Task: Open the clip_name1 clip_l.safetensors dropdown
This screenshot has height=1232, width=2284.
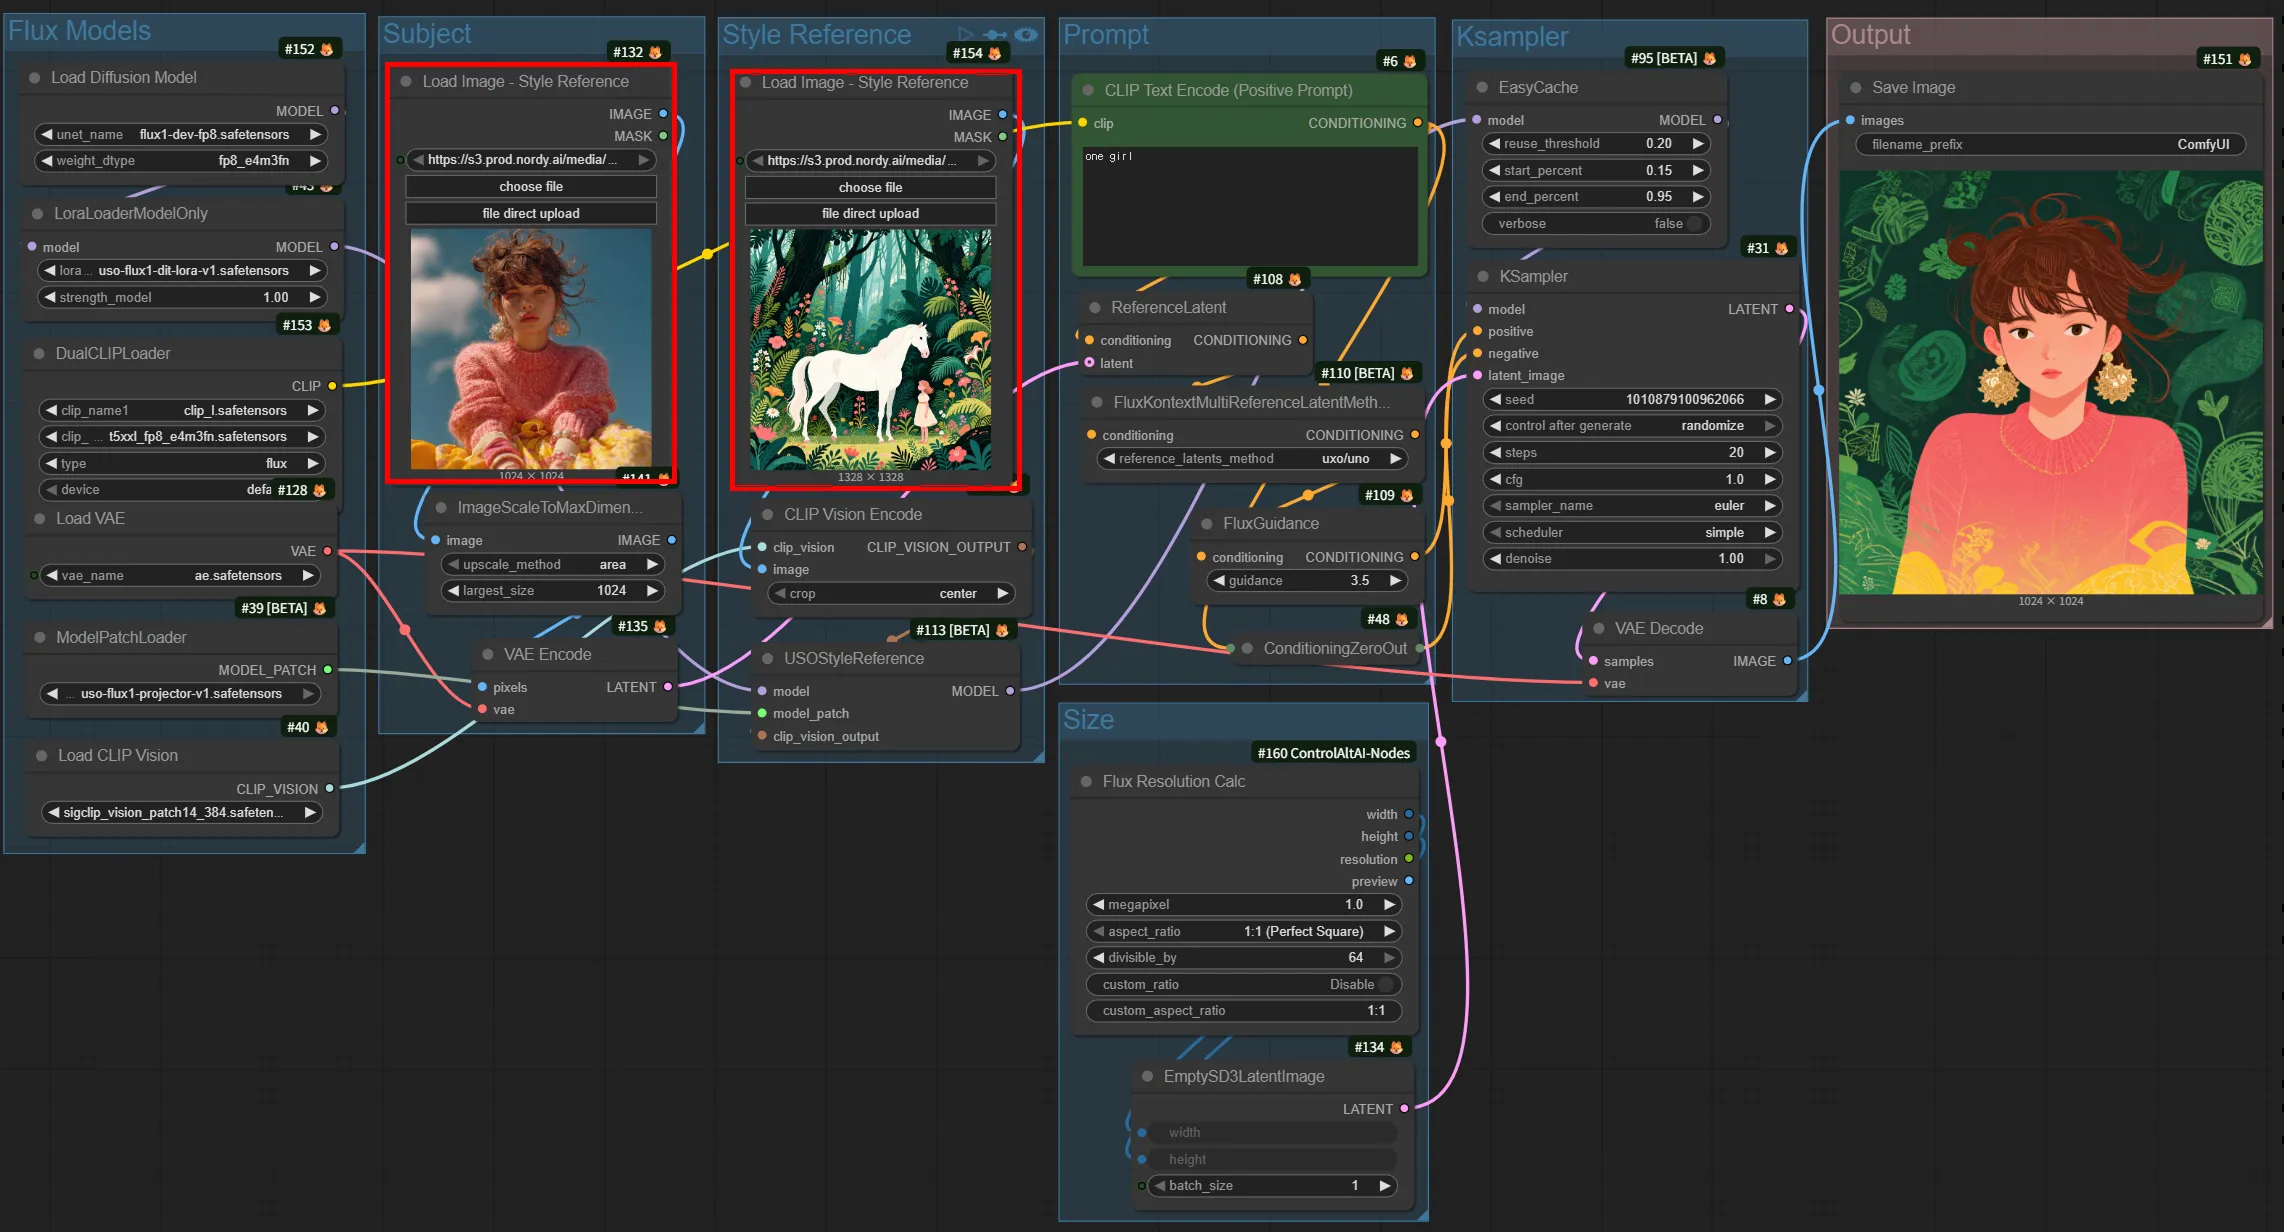Action: click(x=182, y=411)
